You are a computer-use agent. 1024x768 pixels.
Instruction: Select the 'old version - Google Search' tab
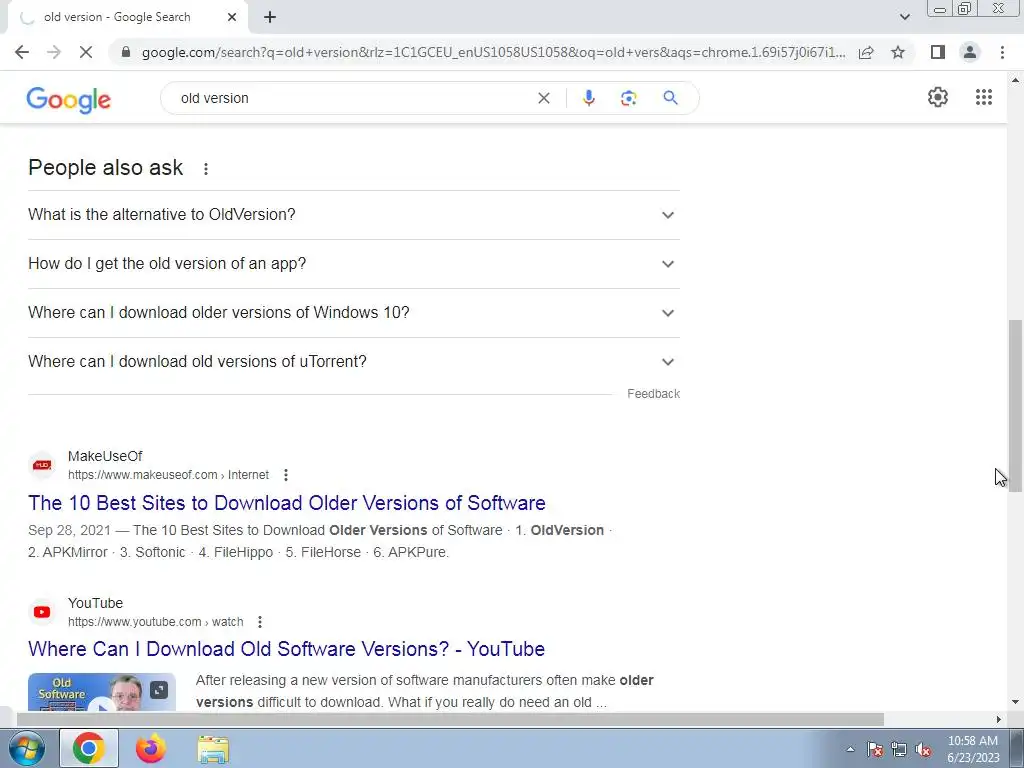click(127, 18)
